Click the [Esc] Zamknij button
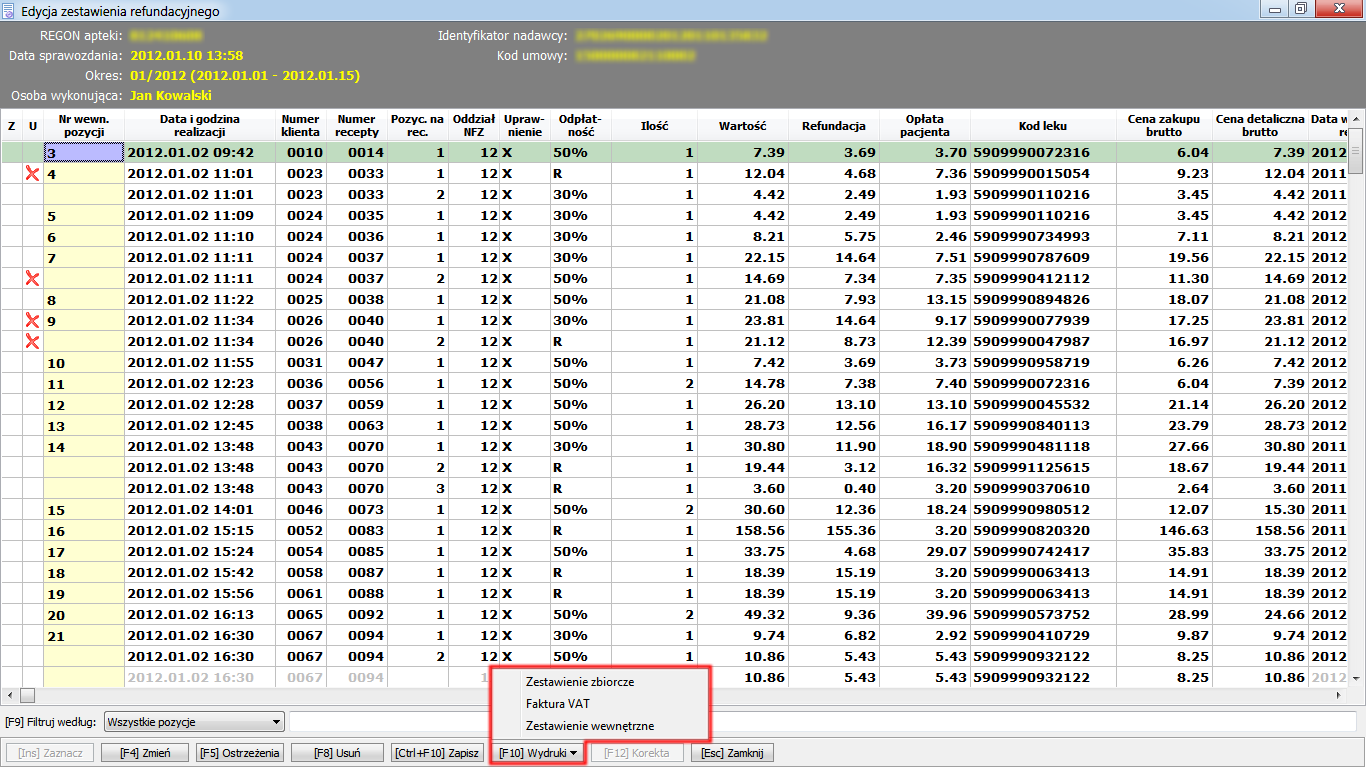 click(732, 753)
